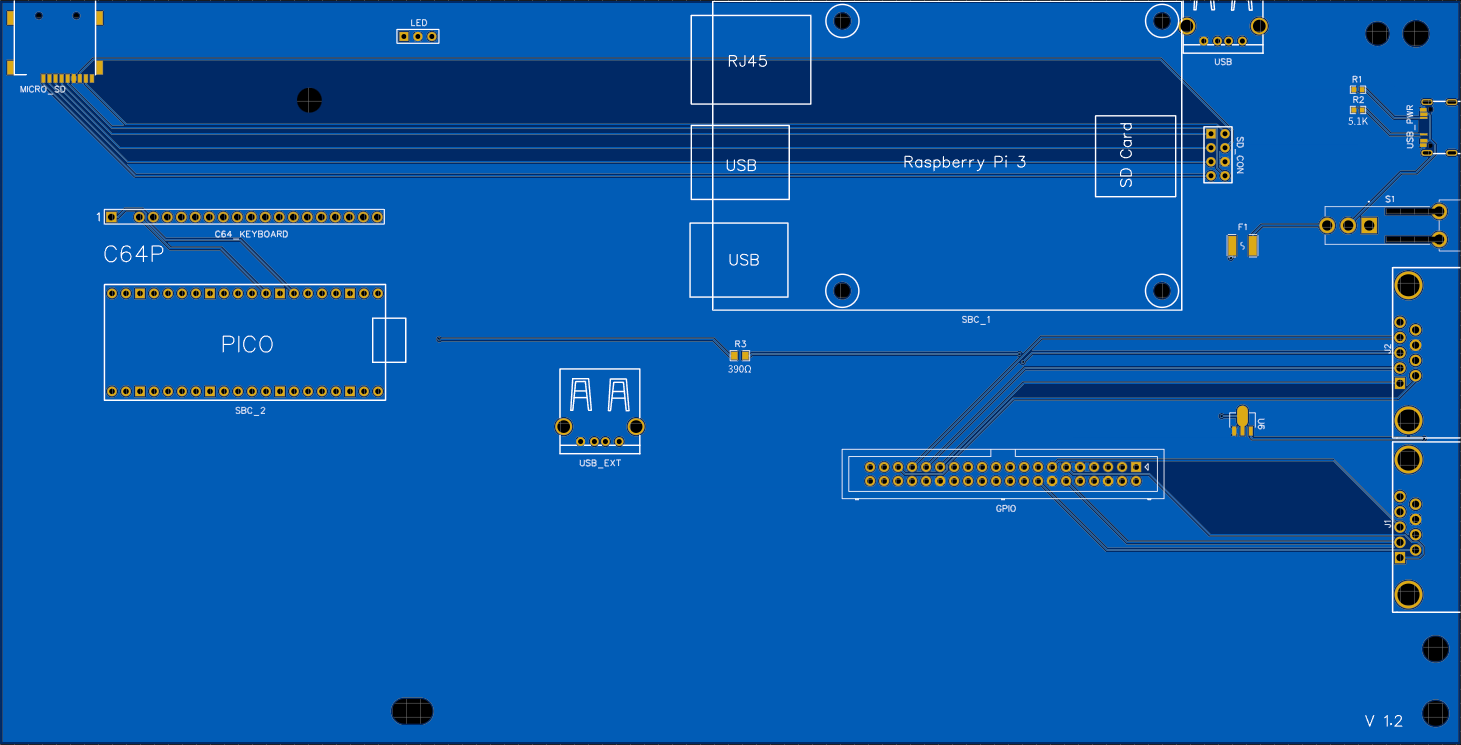Viewport: 1461px width, 745px height.
Task: Click the GPIO header label
Action: coord(1005,509)
